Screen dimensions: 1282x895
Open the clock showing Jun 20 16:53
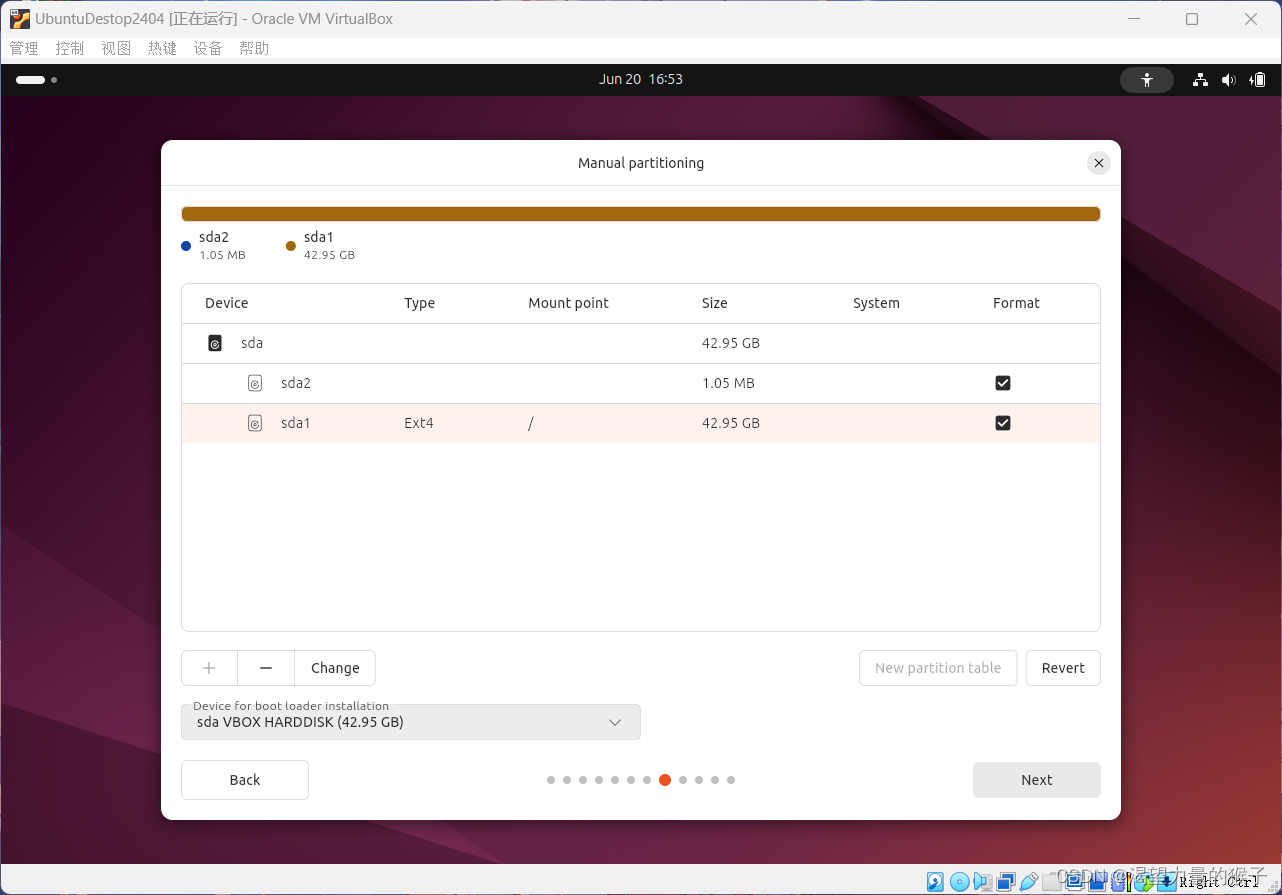pos(641,80)
